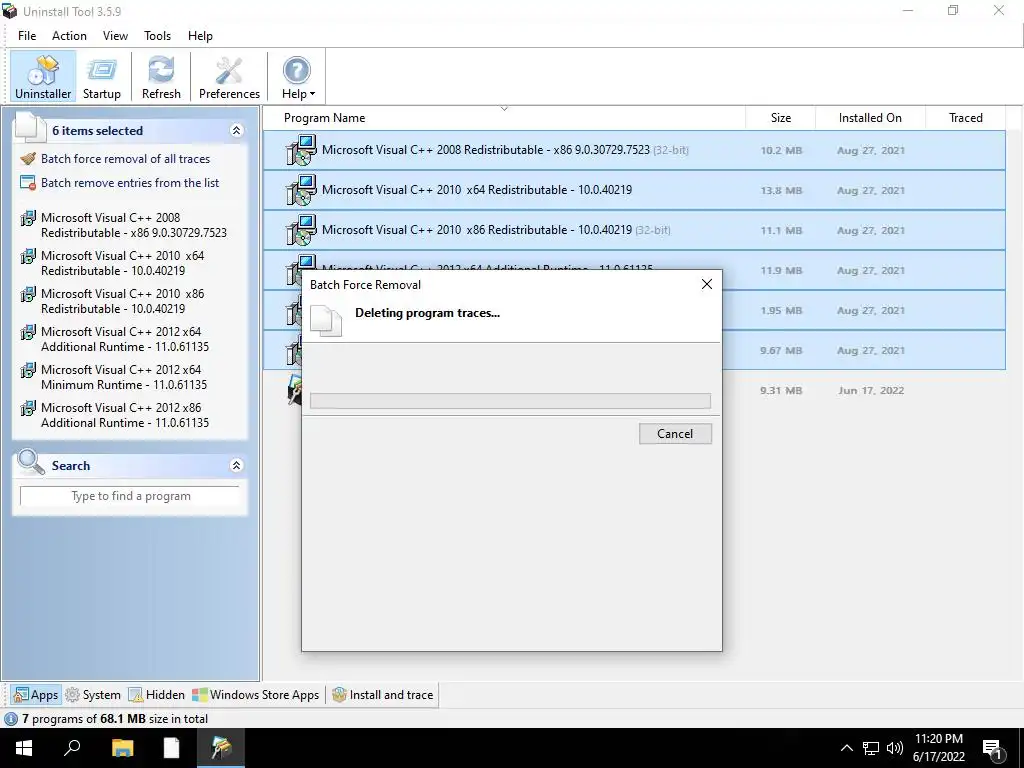Select Visual C++ 2008 icon in sidebar
The image size is (1024, 768).
pos(28,218)
